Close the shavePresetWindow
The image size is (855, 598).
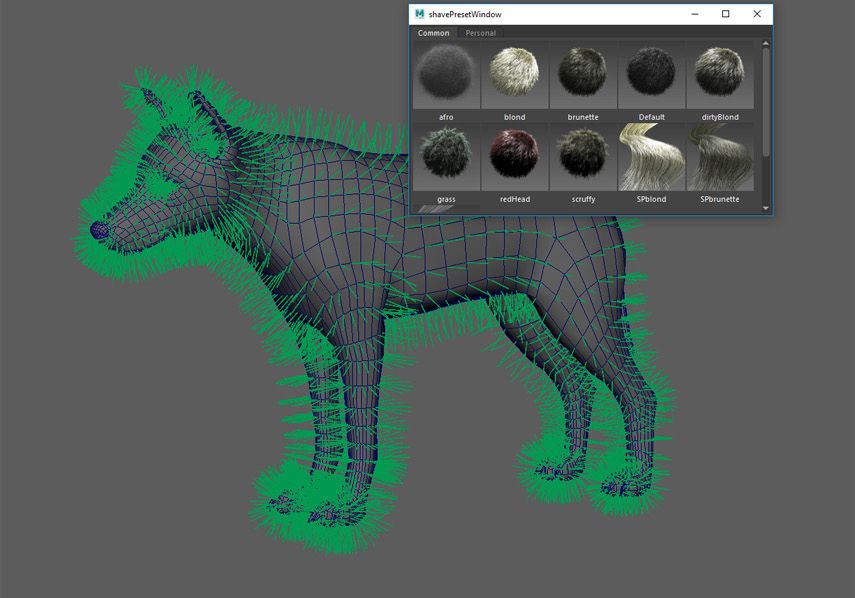(757, 14)
